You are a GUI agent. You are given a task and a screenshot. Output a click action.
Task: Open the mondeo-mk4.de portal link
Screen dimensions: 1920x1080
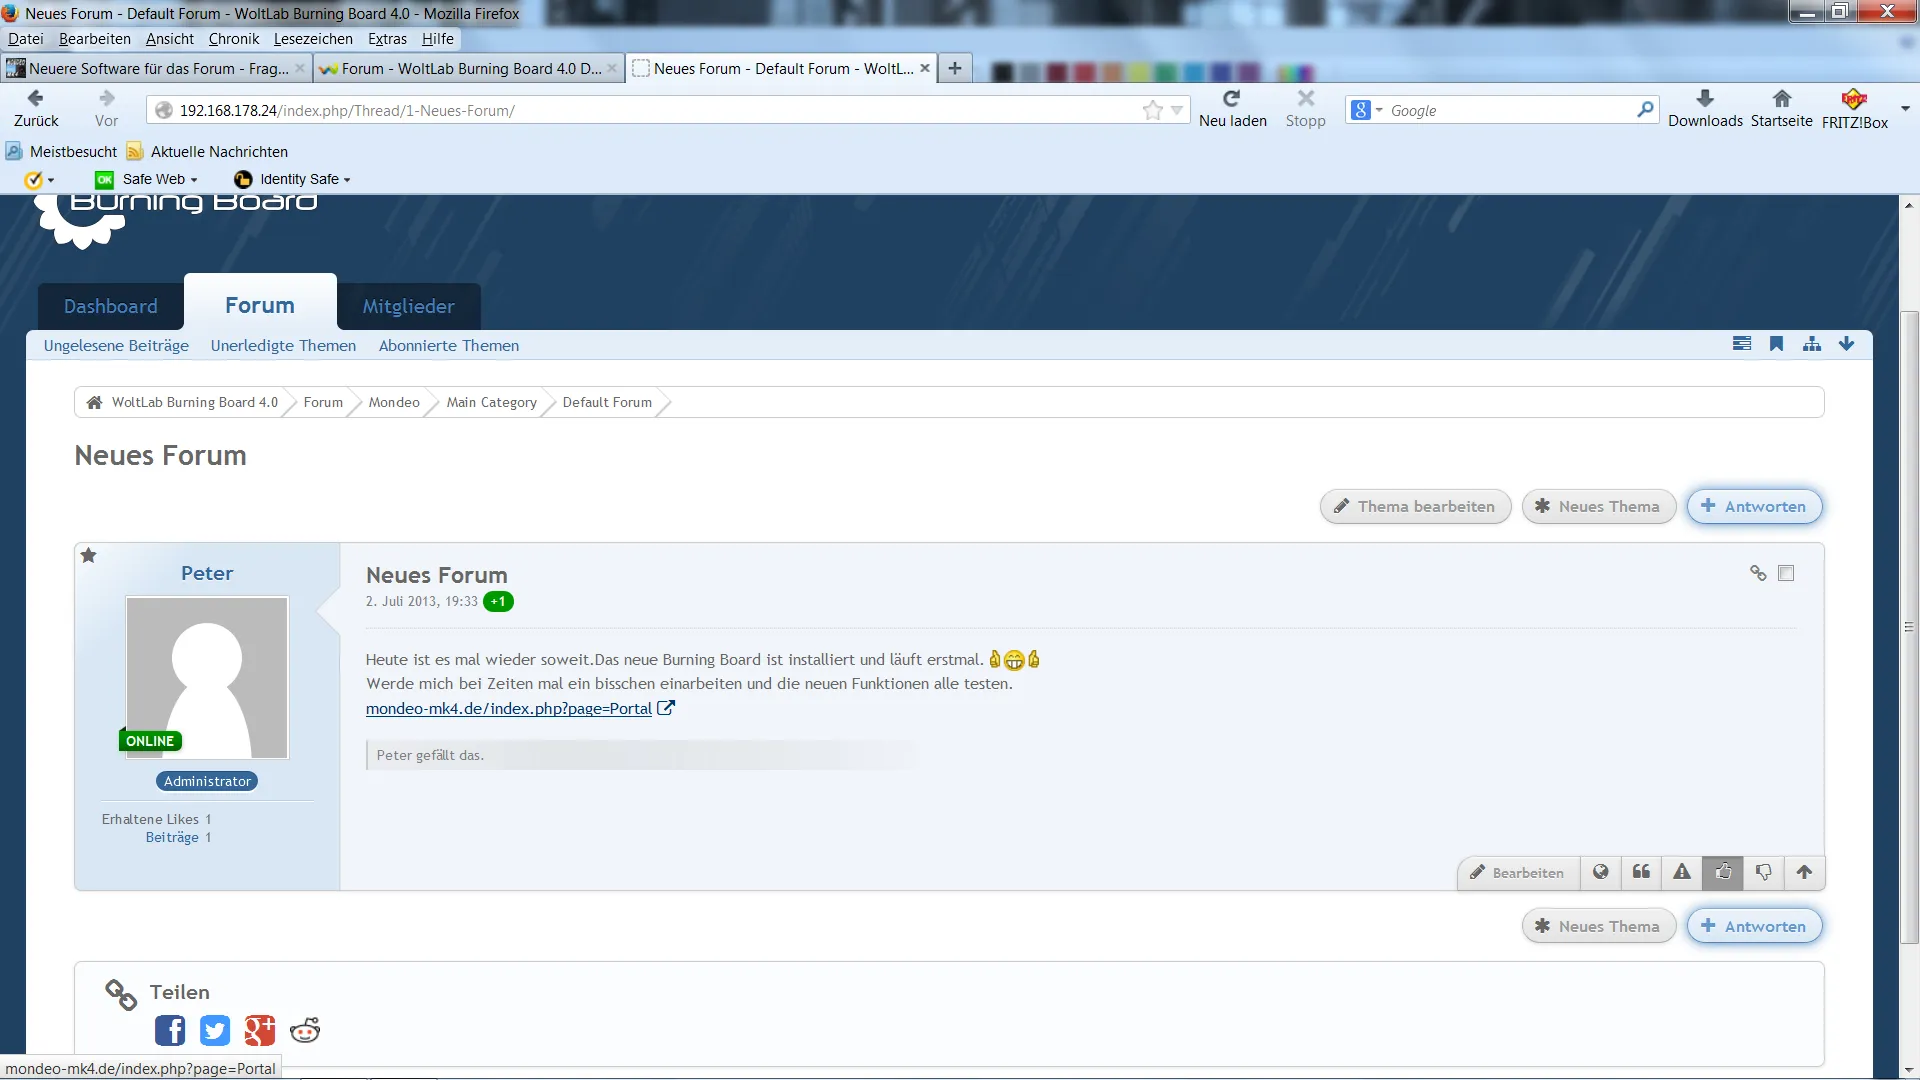click(509, 708)
